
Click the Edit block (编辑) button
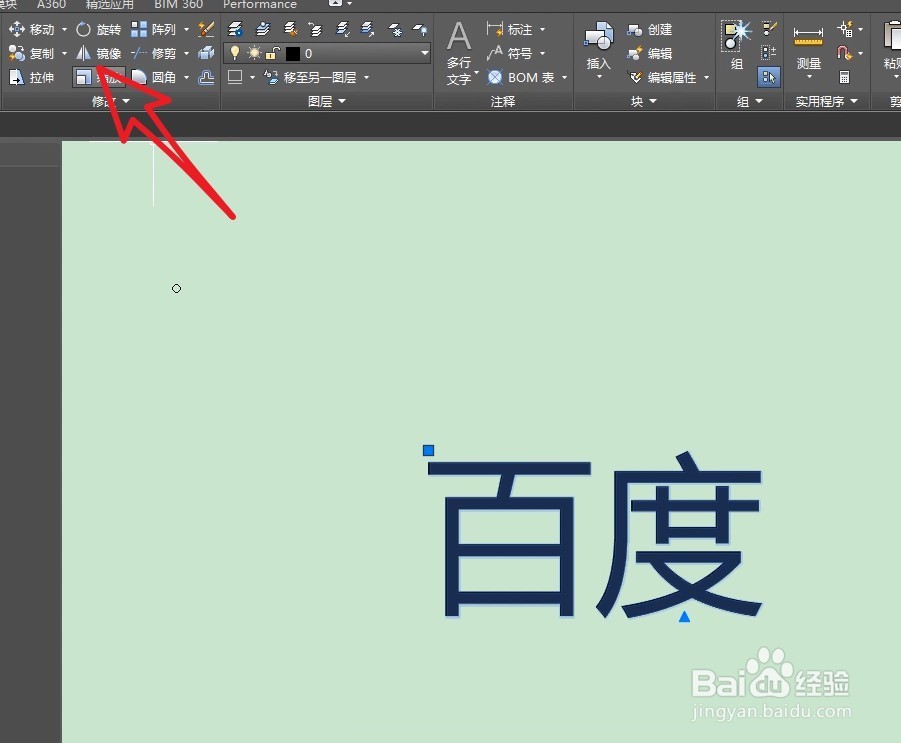click(x=650, y=53)
